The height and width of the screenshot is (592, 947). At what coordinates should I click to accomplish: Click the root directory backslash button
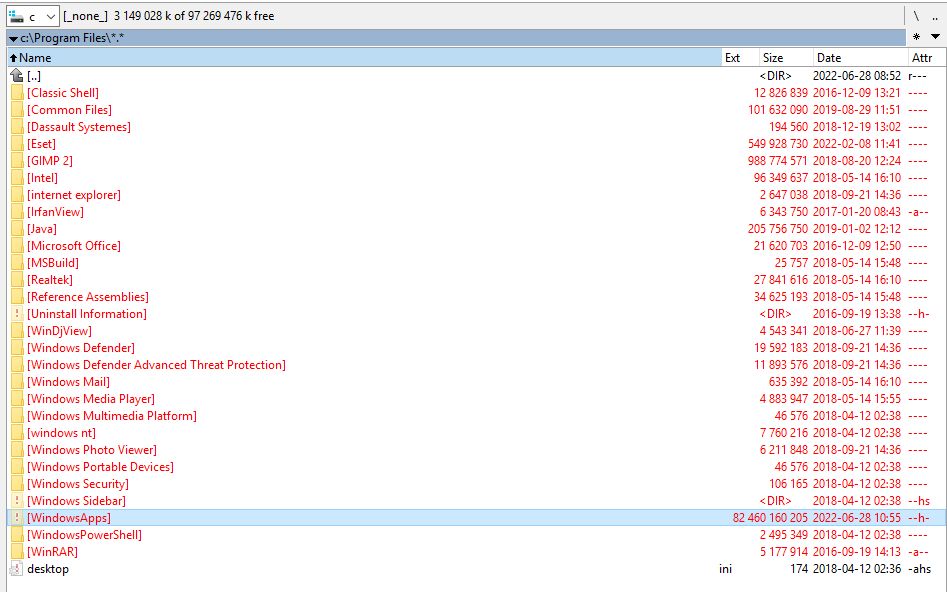(x=915, y=16)
